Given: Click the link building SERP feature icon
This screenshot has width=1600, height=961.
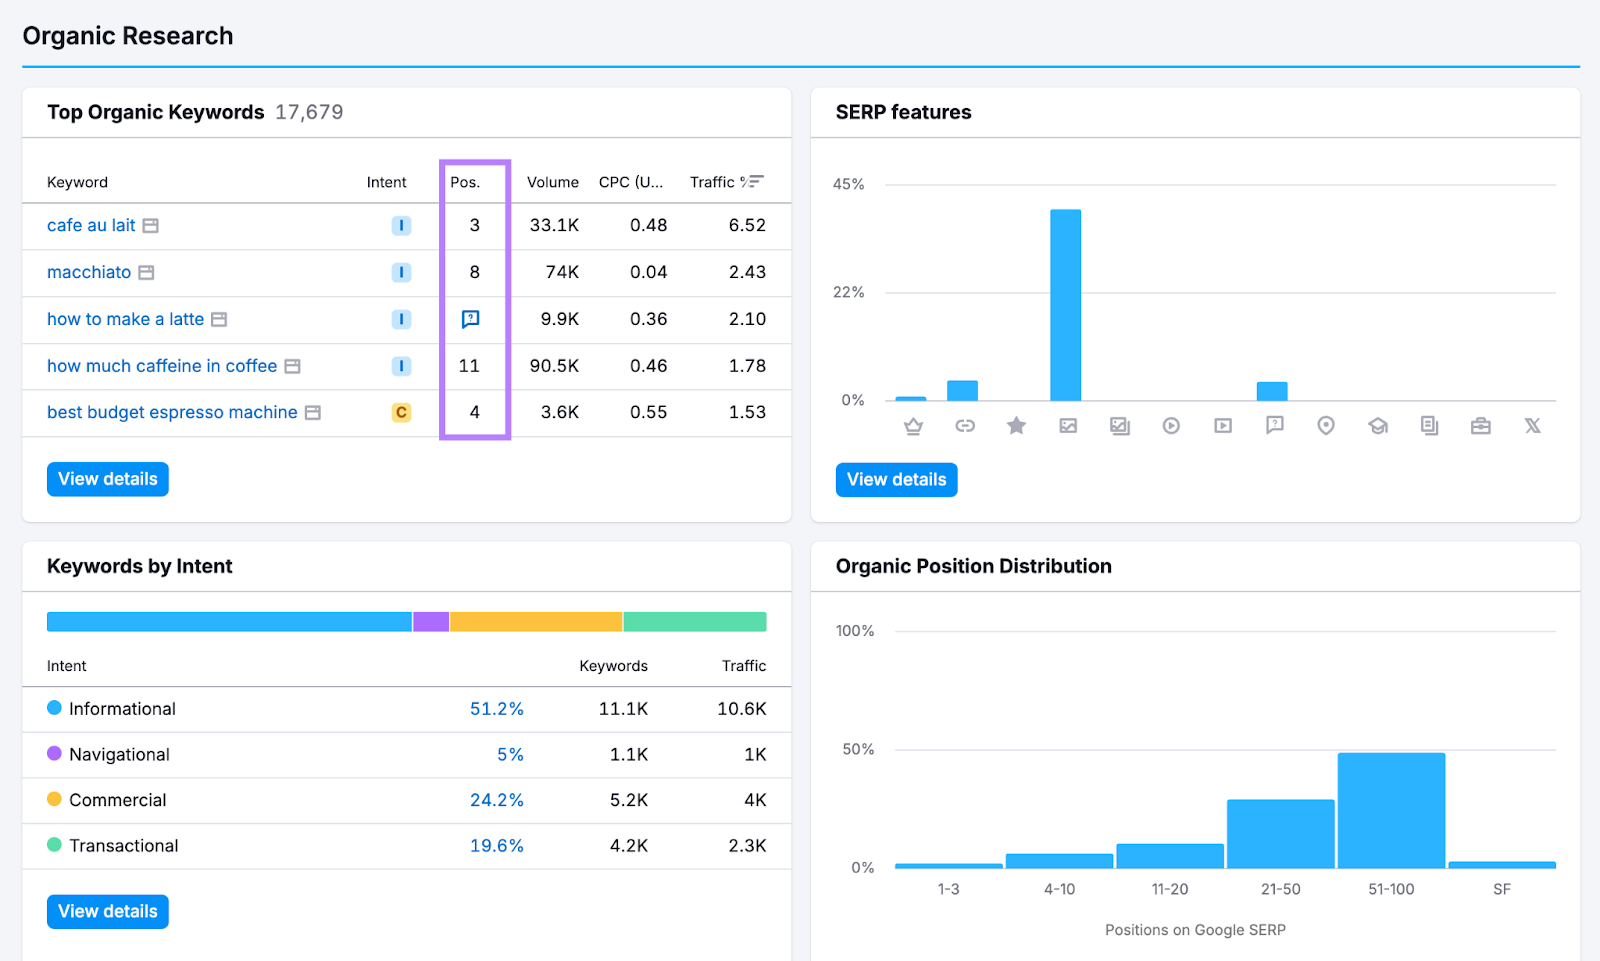Looking at the screenshot, I should (x=965, y=425).
